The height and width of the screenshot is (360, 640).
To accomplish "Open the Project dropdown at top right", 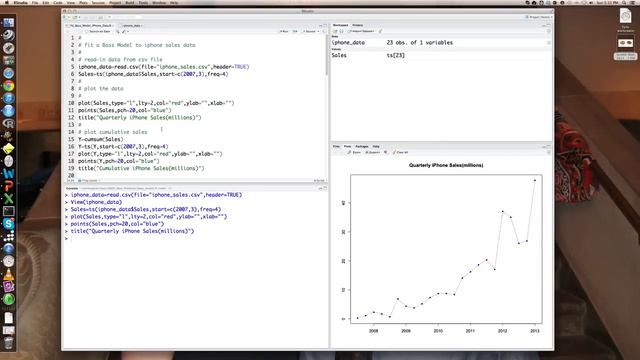I will [x=538, y=17].
